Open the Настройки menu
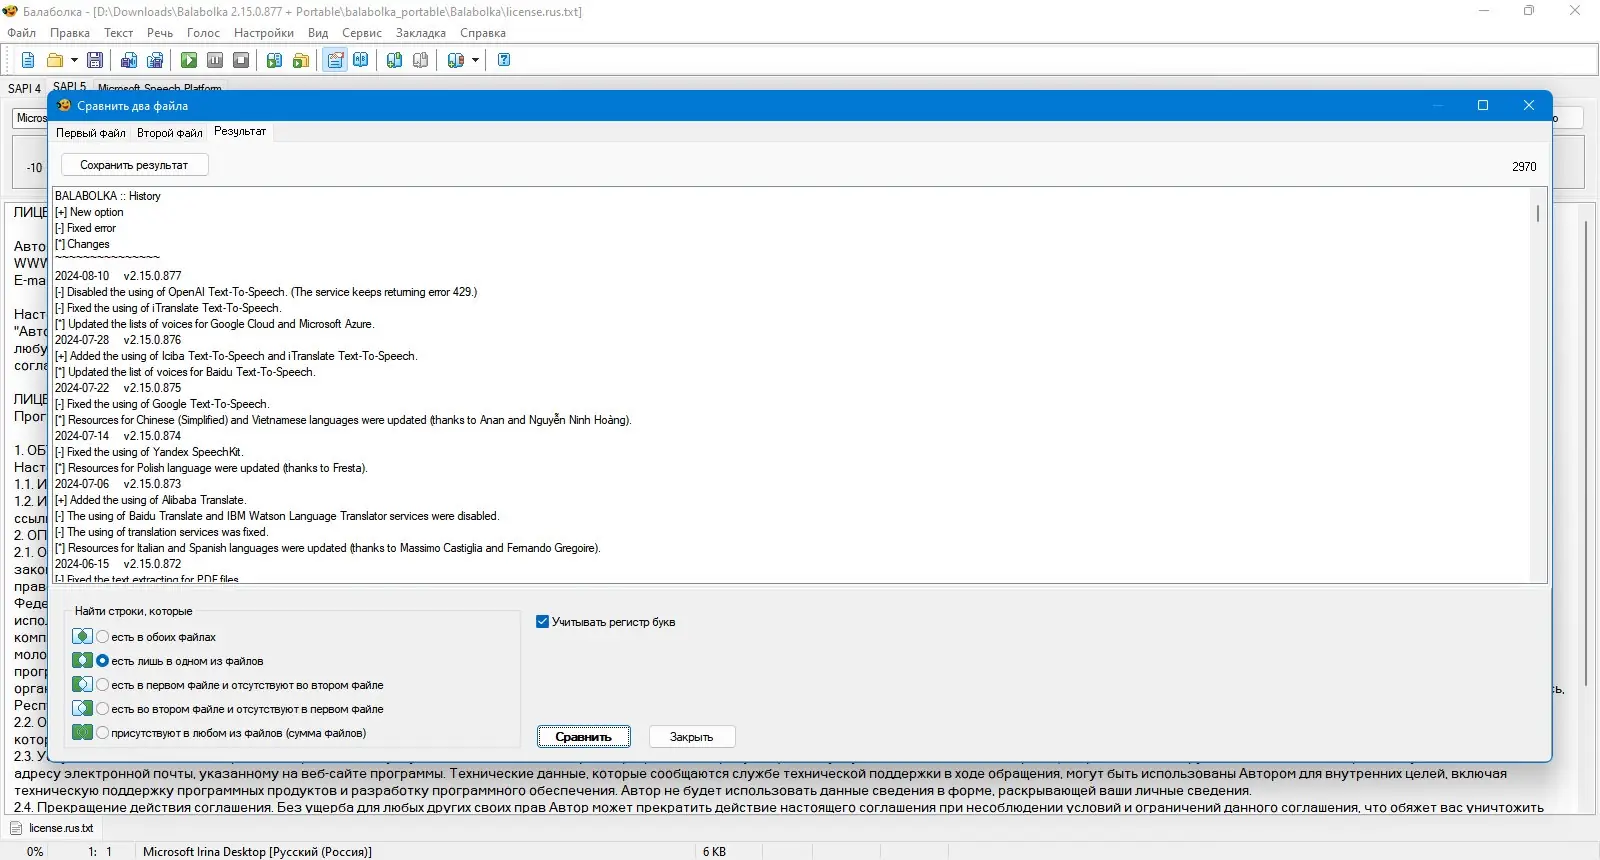The image size is (1600, 860). [264, 33]
